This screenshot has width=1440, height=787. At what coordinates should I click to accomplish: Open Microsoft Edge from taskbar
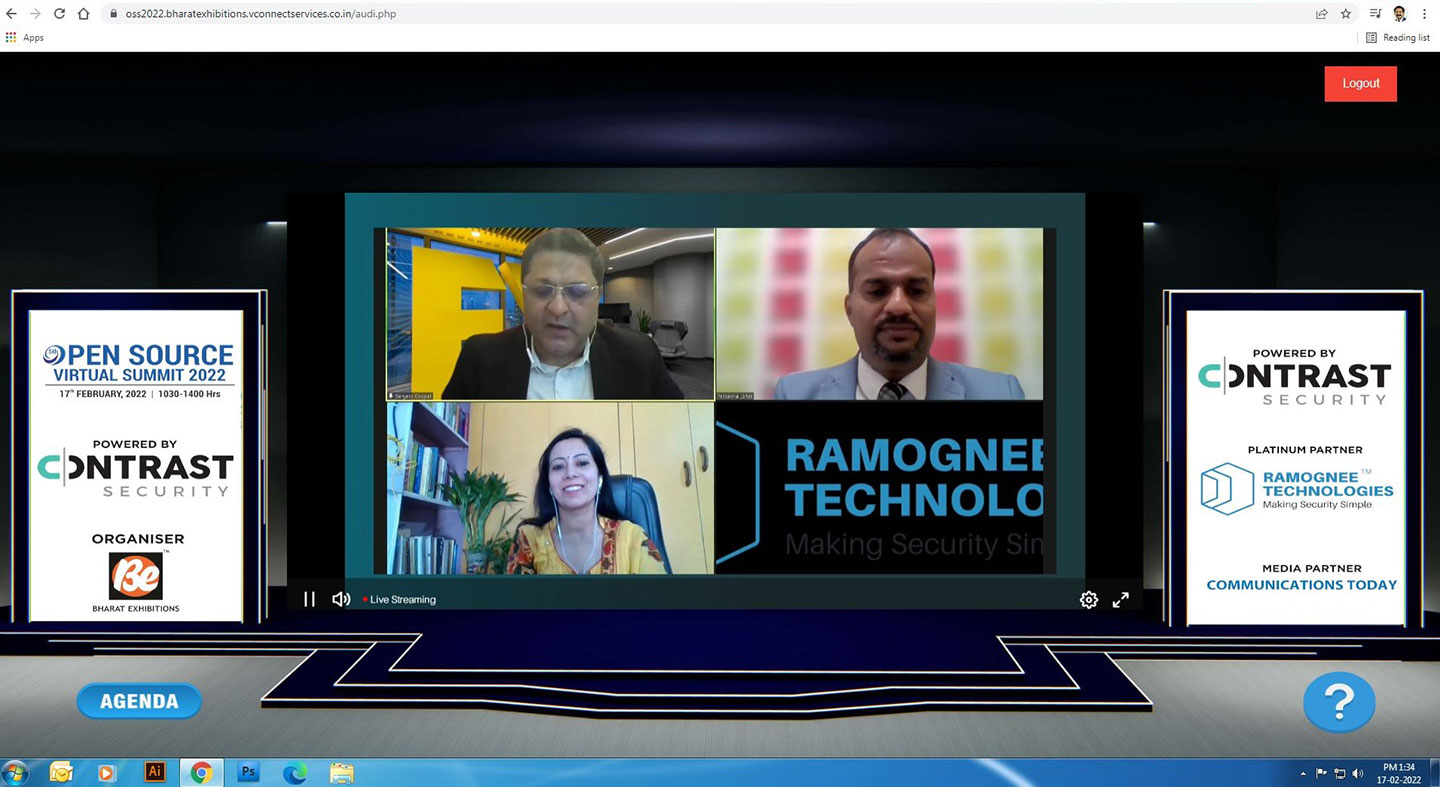(x=295, y=772)
